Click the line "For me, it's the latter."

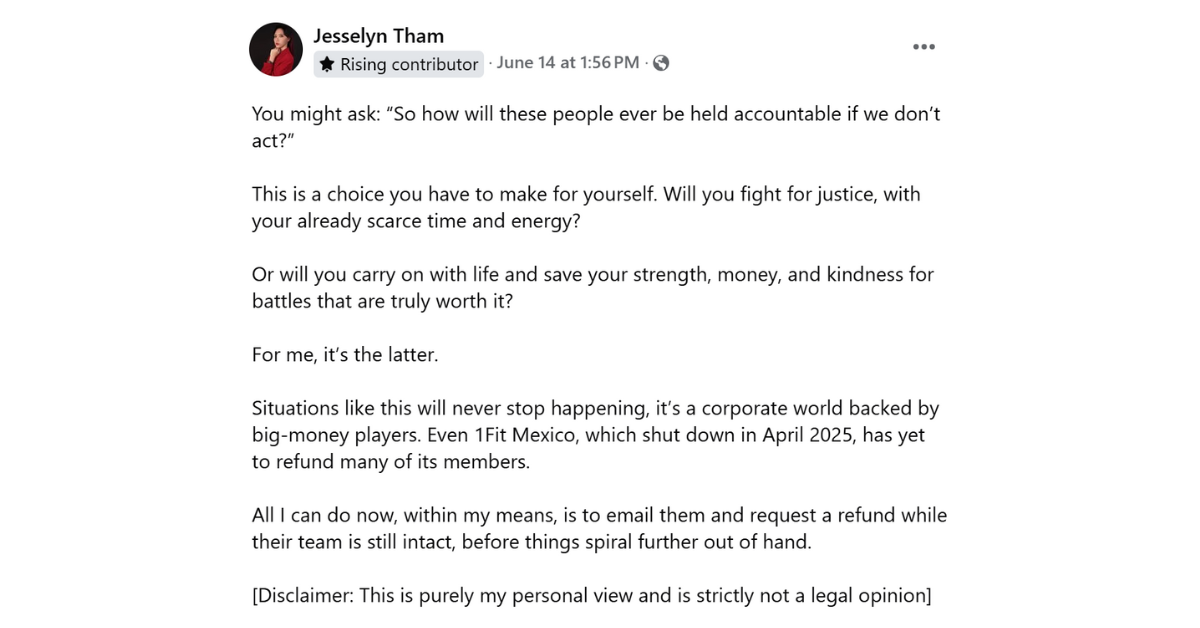pyautogui.click(x=345, y=354)
